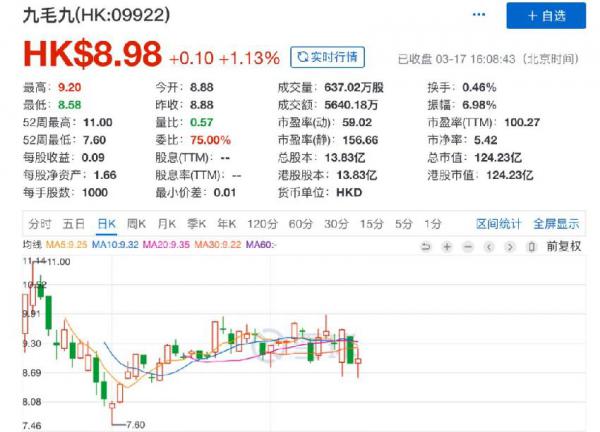
Task: Click the 52周最高 value 11.00
Action: click(x=98, y=122)
